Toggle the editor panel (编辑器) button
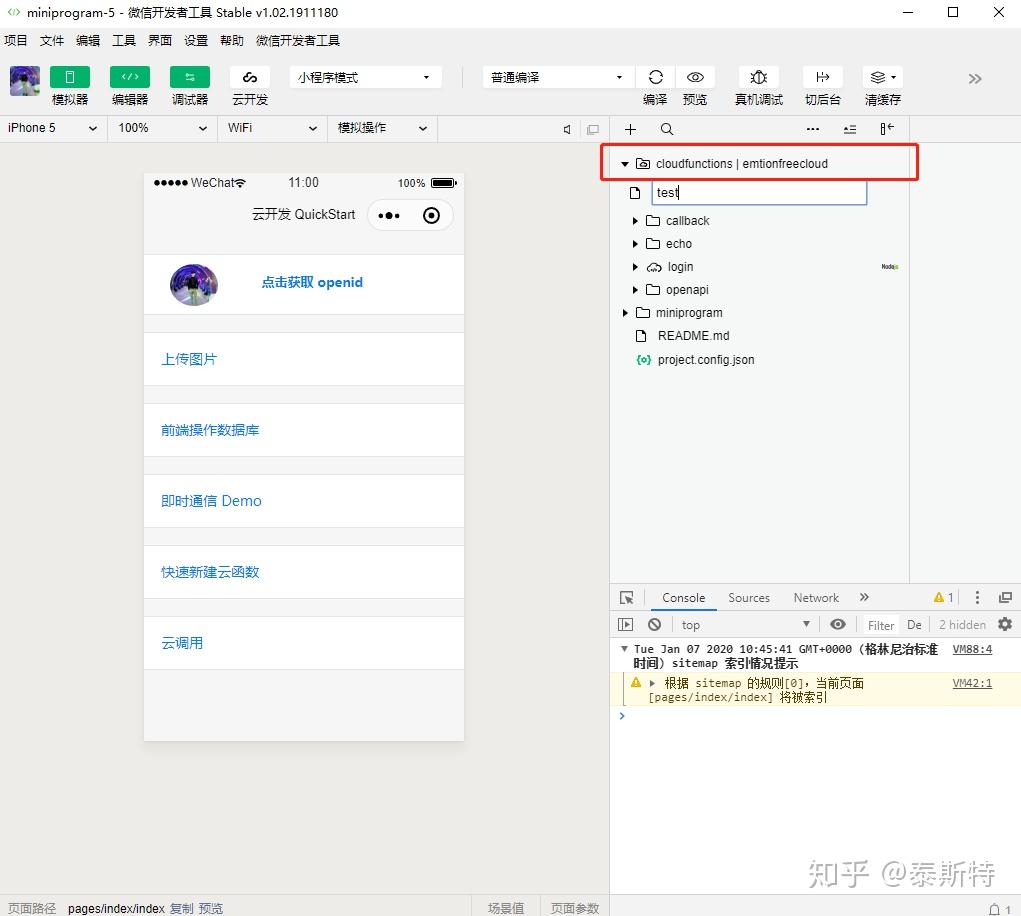This screenshot has width=1021, height=916. pyautogui.click(x=130, y=77)
